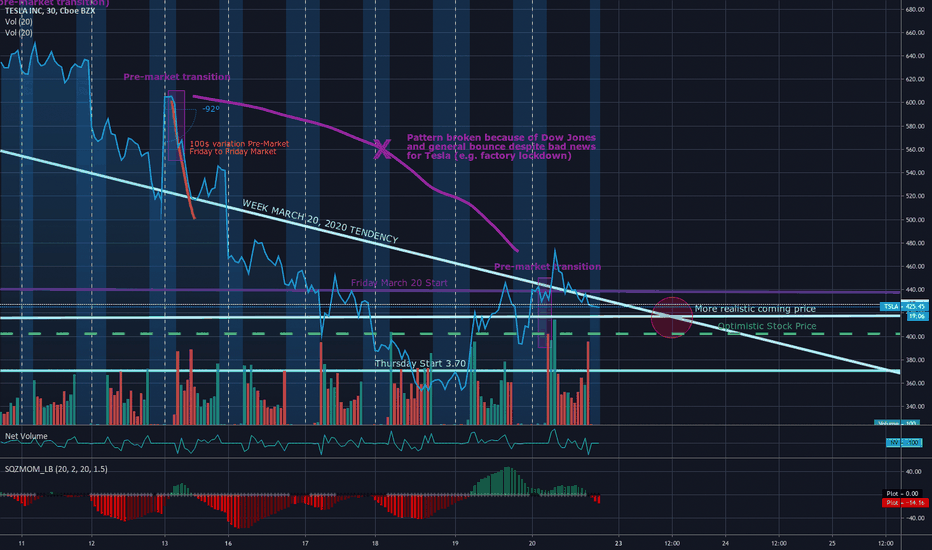The width and height of the screenshot is (932, 550).
Task: Click the 340.00 price axis label
Action: 915,407
